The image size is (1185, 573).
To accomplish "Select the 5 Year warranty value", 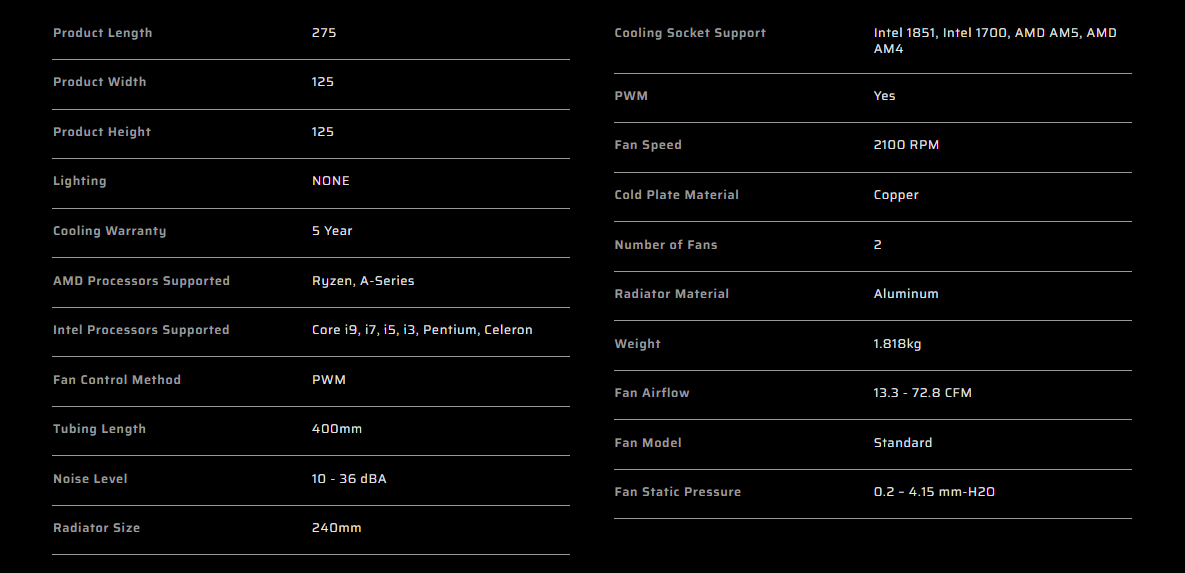I will tap(332, 231).
